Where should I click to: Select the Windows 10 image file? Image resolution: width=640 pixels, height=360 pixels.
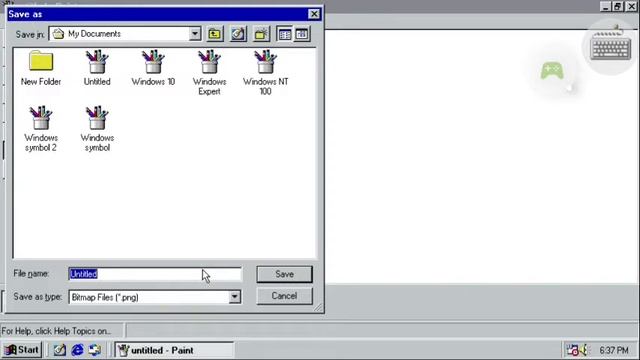[x=153, y=68]
